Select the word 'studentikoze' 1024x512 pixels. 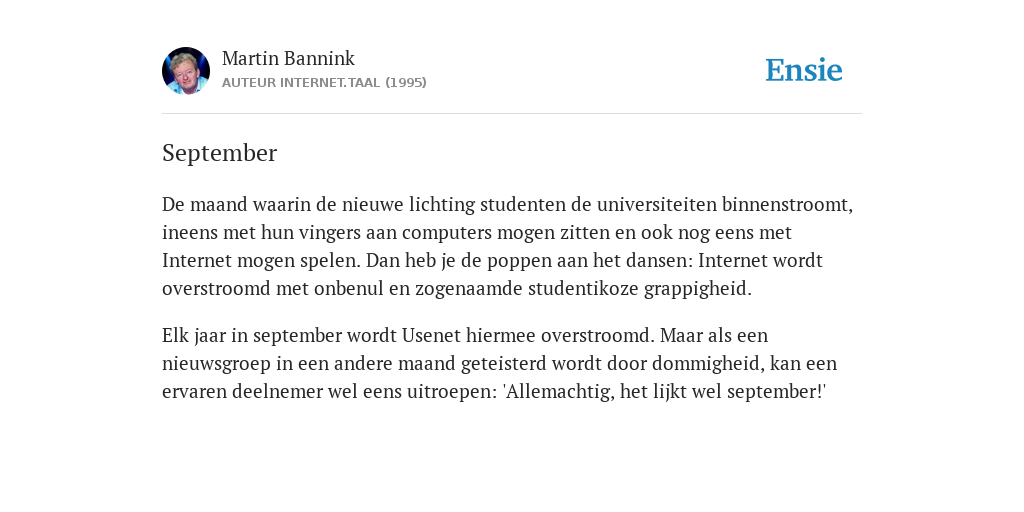(583, 289)
